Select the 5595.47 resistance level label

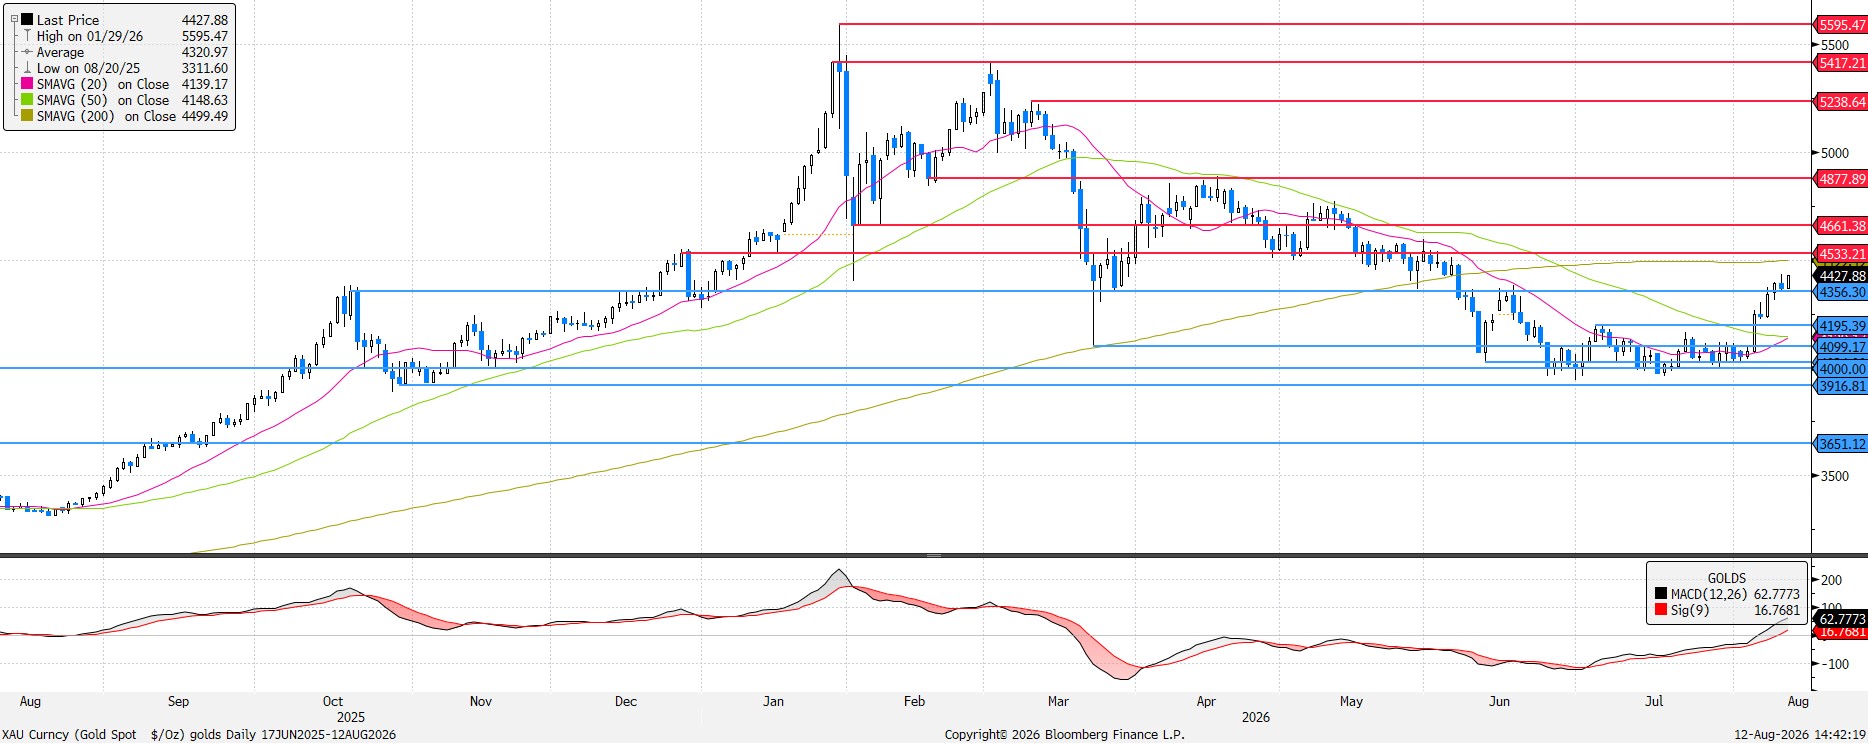tap(1840, 25)
